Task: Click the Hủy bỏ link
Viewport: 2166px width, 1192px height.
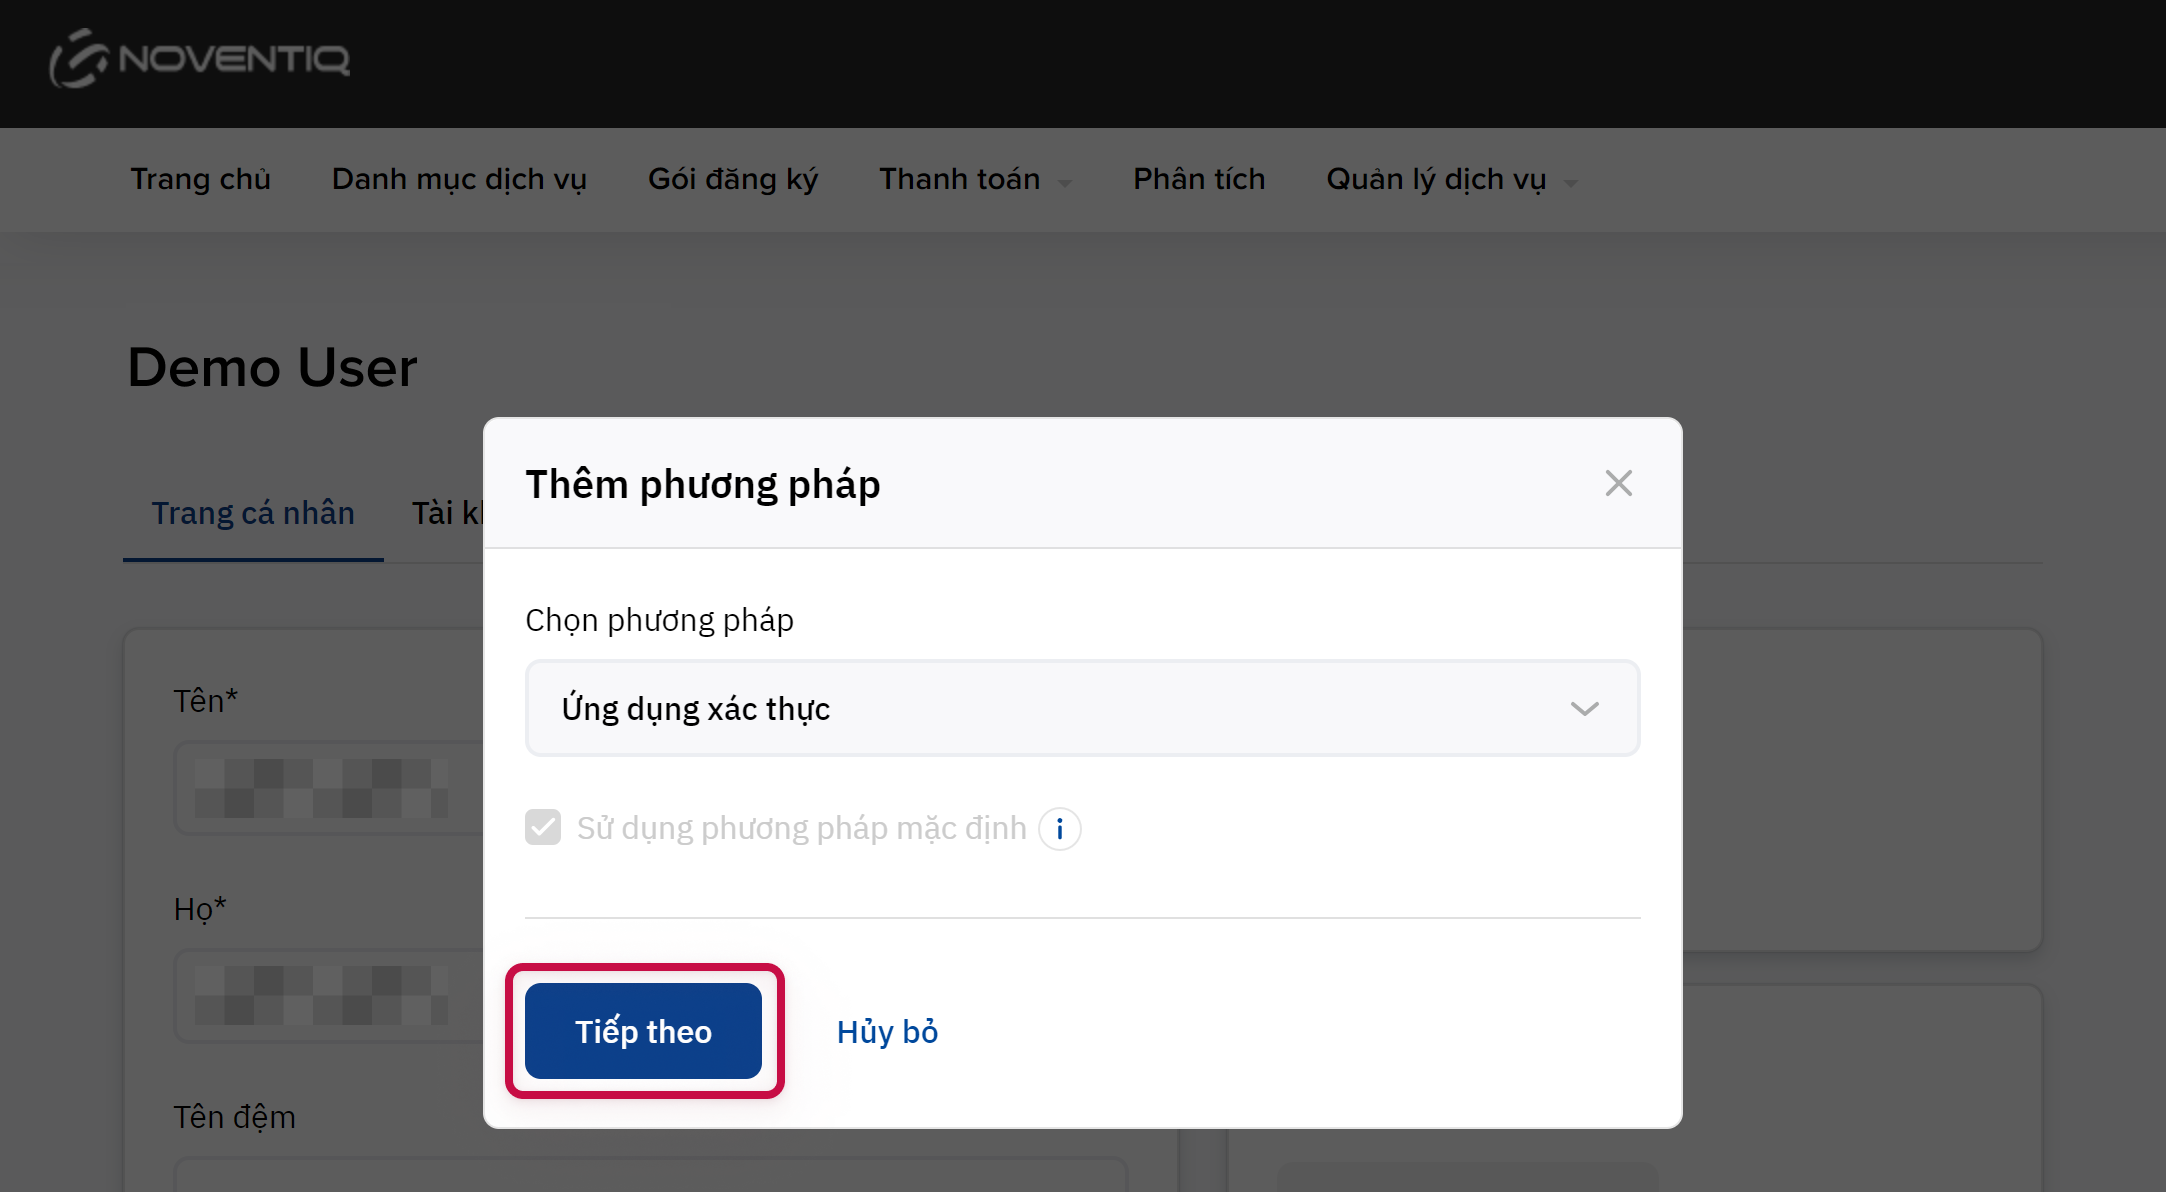Action: point(887,1032)
